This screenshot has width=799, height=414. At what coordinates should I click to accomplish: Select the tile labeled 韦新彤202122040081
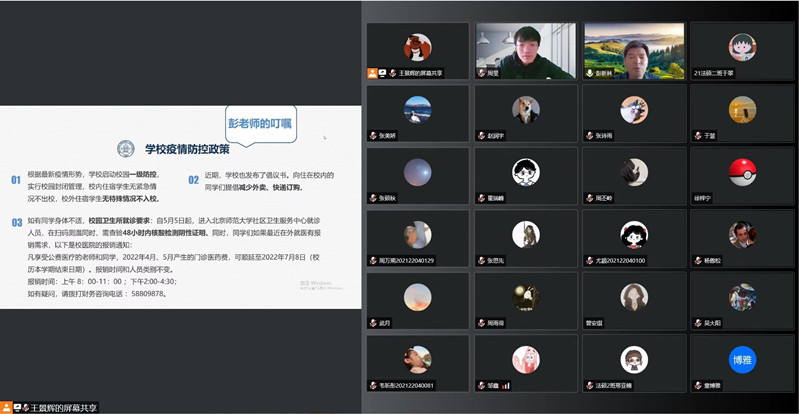coord(417,362)
